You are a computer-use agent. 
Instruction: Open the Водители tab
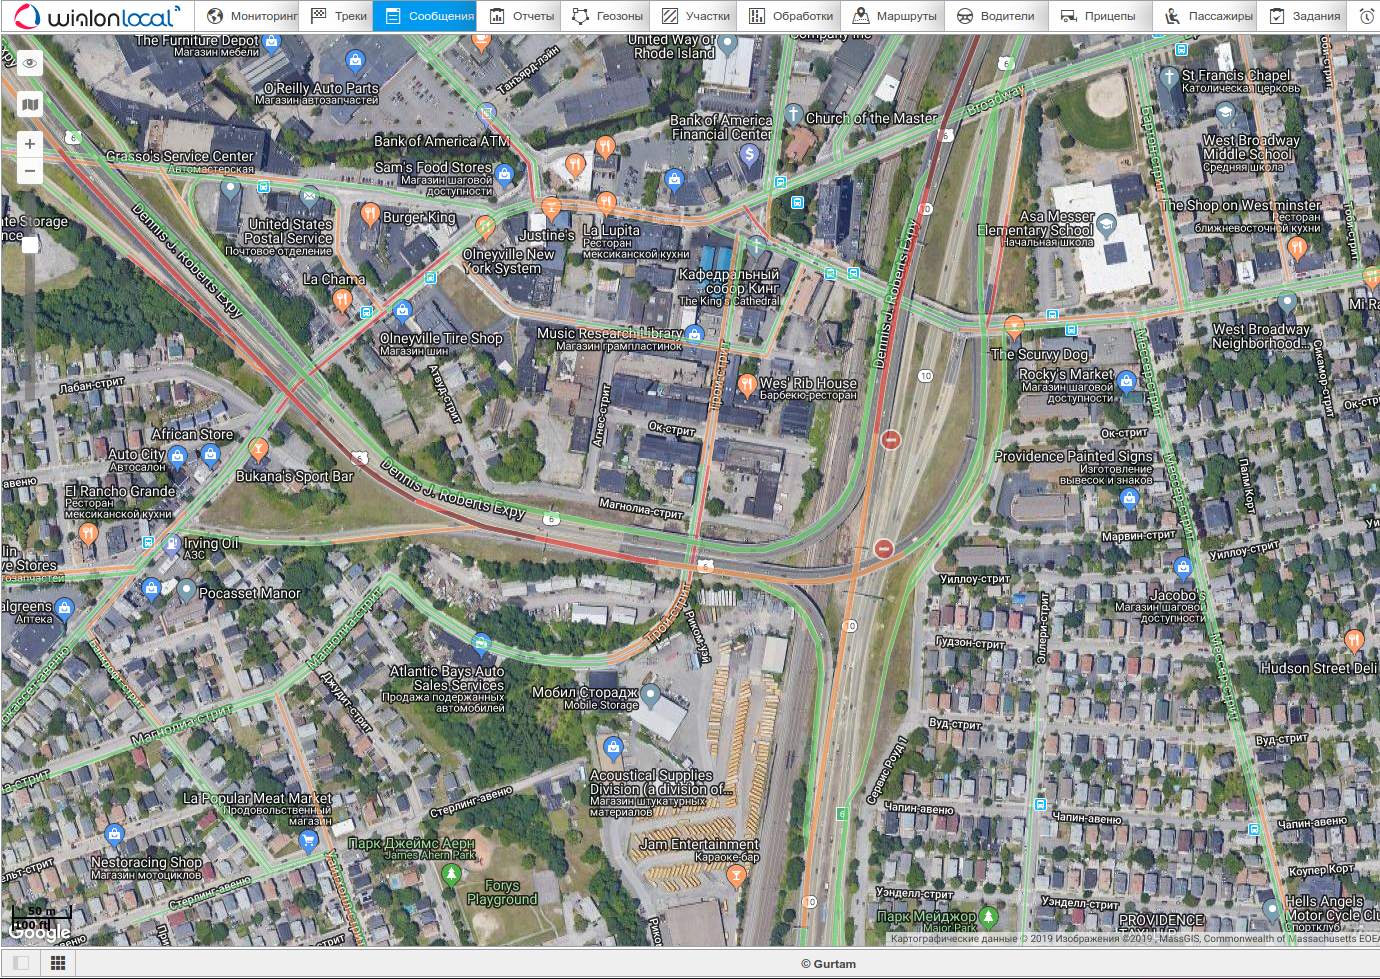pos(996,16)
